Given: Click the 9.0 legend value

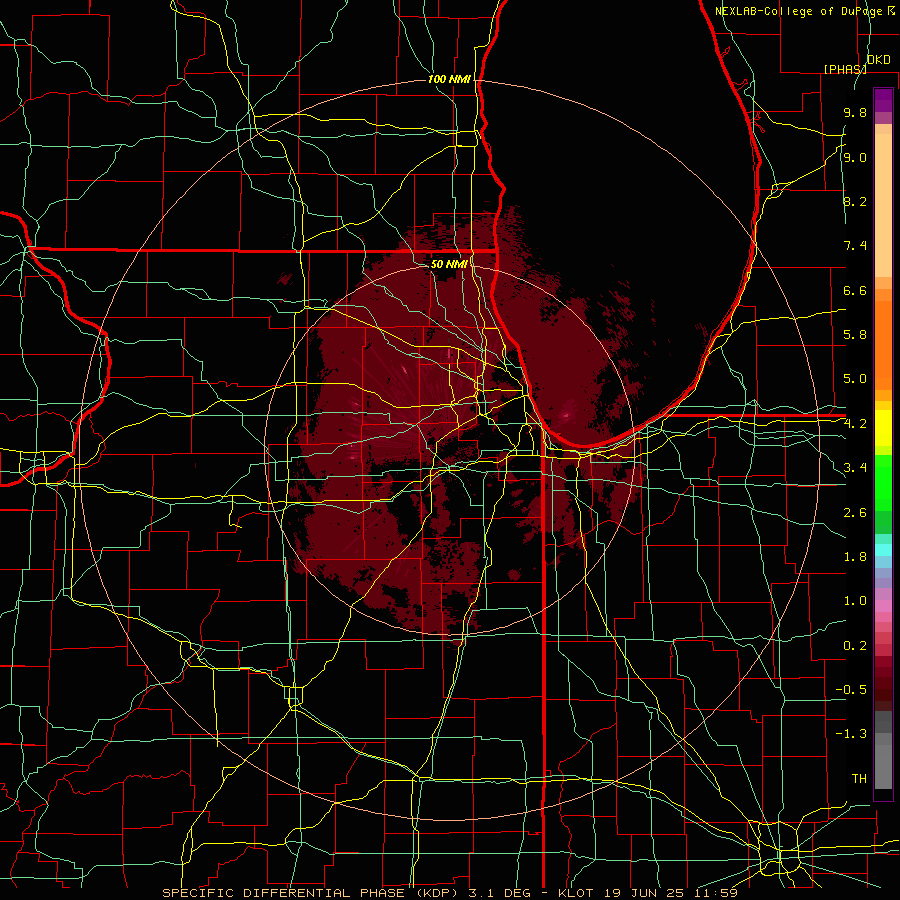Looking at the screenshot, I should point(855,157).
